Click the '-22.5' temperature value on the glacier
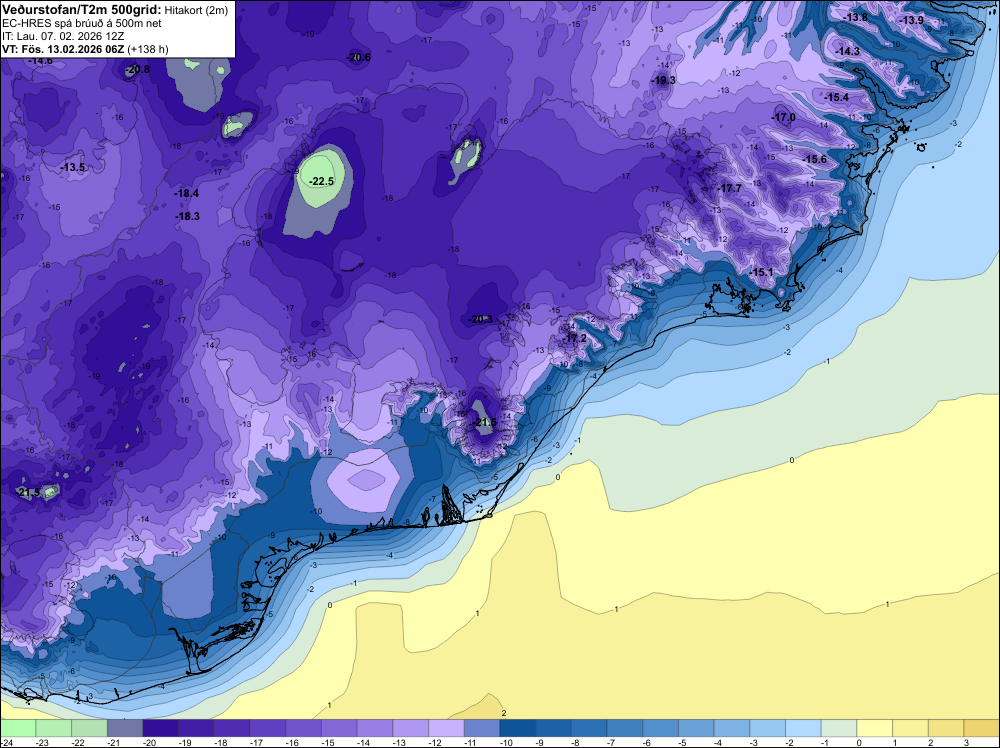Screen dimensions: 1000x748 [x=321, y=182]
